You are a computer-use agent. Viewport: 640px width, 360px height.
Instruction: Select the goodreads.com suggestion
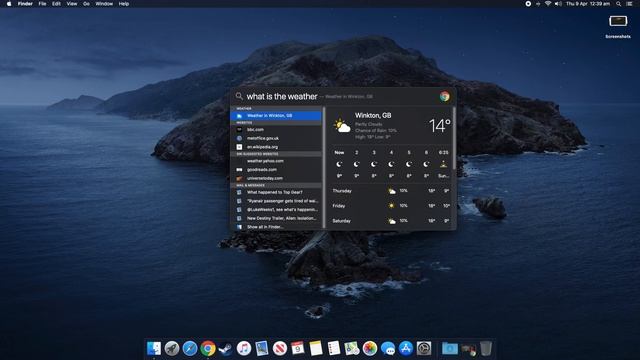(276, 169)
